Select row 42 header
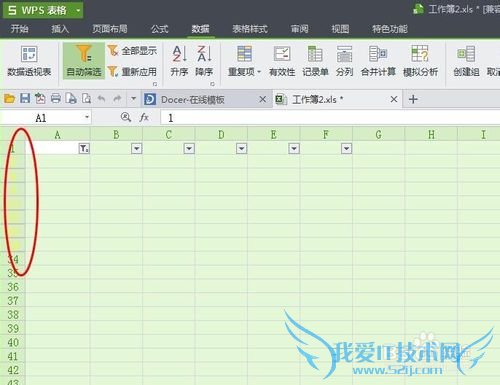This screenshot has height=385, width=500. coord(13,370)
